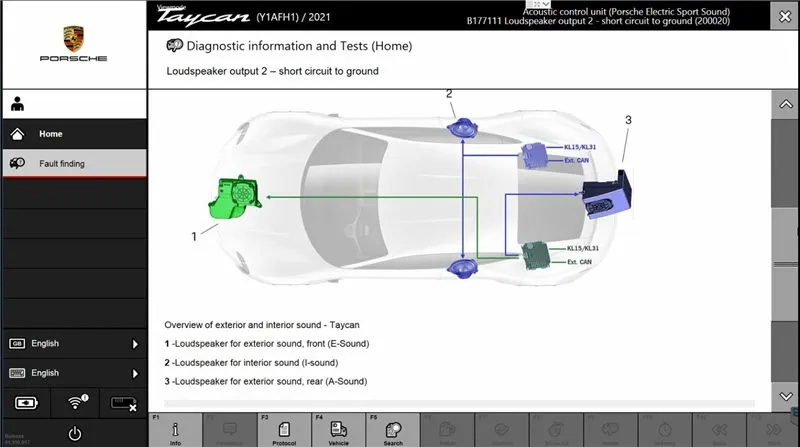Click callout number 1 in the diagram
The image size is (800, 447).
click(x=194, y=236)
